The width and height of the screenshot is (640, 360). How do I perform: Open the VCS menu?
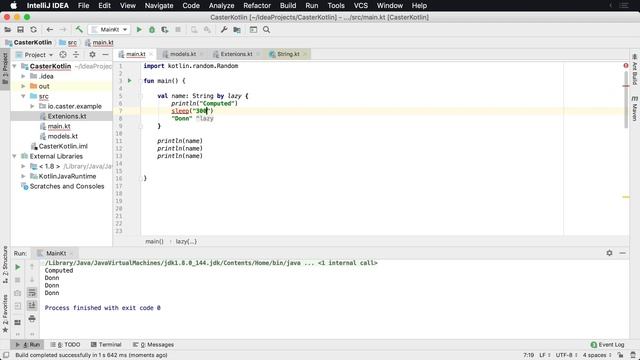click(360, 6)
